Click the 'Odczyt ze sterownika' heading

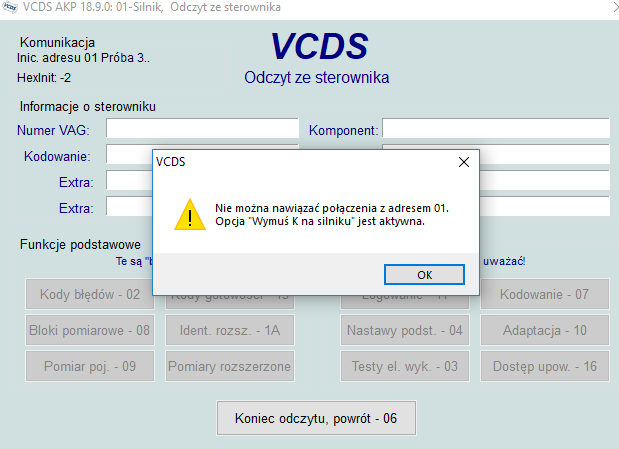[317, 77]
